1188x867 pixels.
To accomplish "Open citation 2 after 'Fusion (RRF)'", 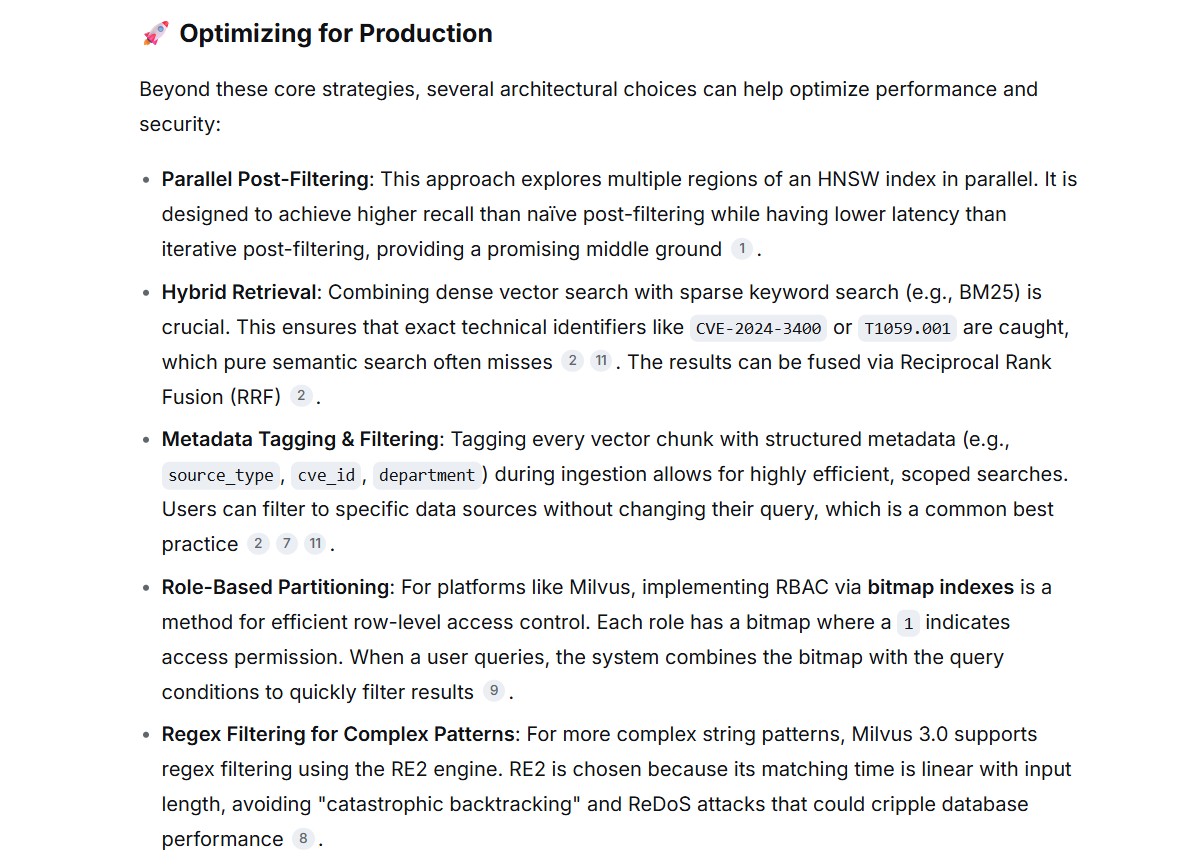I will pyautogui.click(x=301, y=396).
